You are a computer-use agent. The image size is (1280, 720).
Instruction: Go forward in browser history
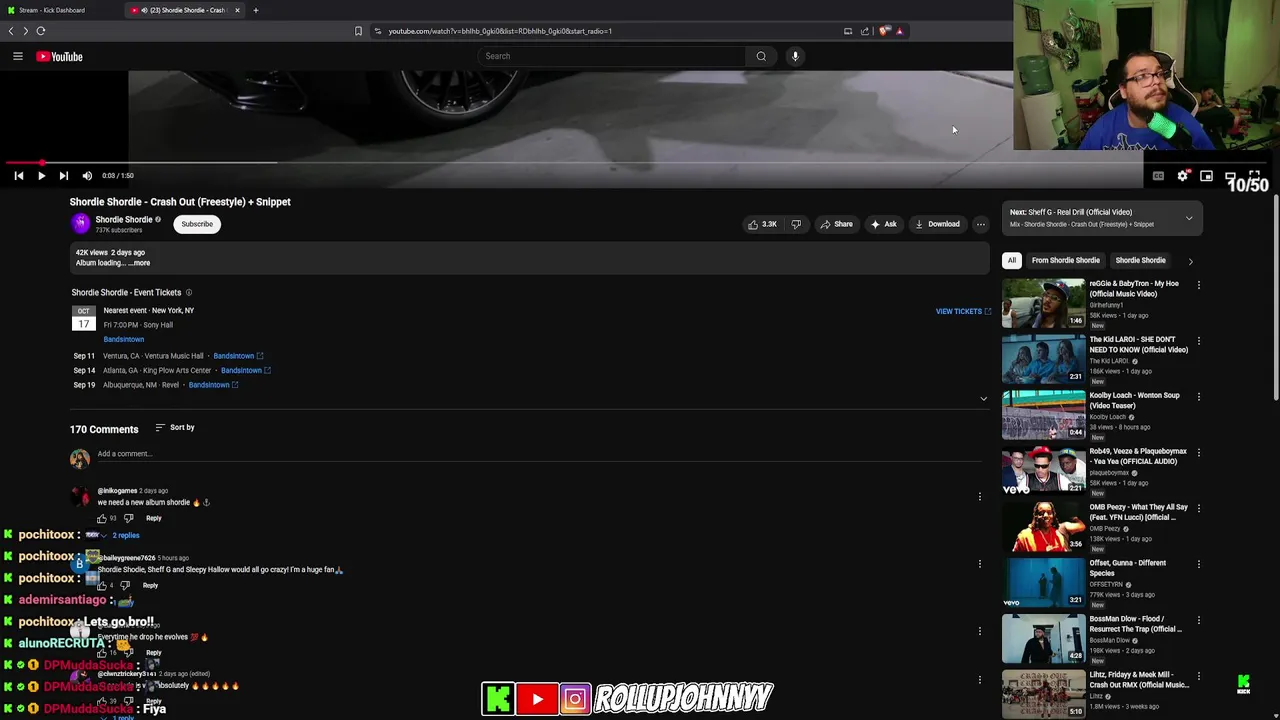[x=26, y=31]
